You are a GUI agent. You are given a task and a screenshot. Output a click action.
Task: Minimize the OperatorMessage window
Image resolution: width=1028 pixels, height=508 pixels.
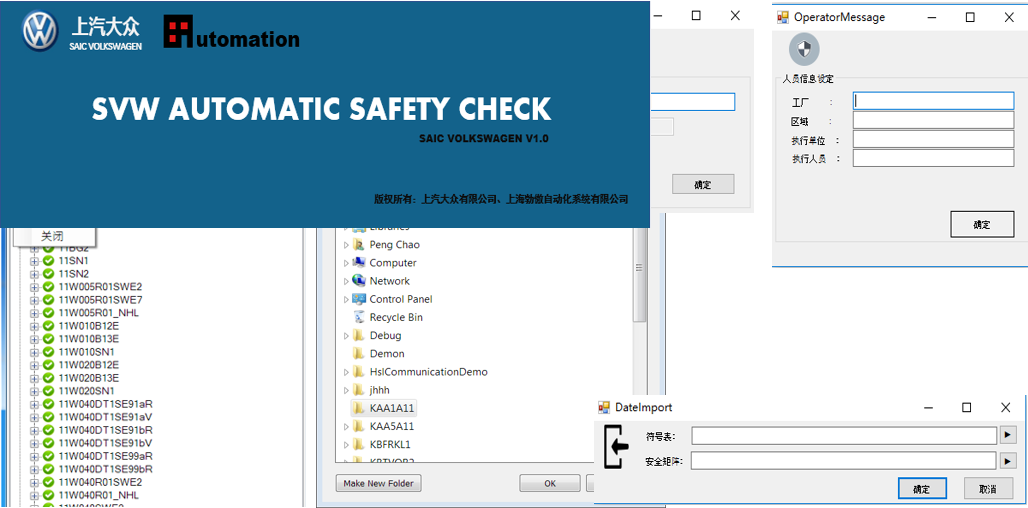[932, 18]
